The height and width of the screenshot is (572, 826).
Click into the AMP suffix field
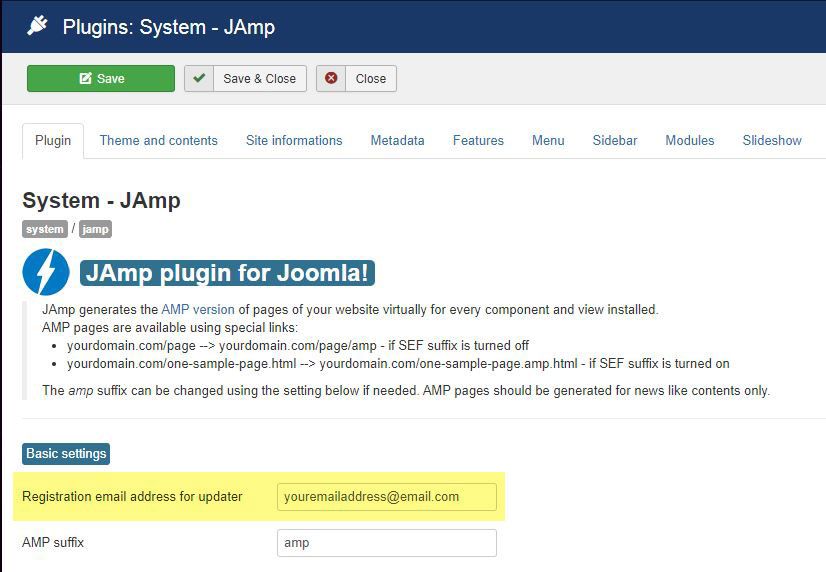387,543
